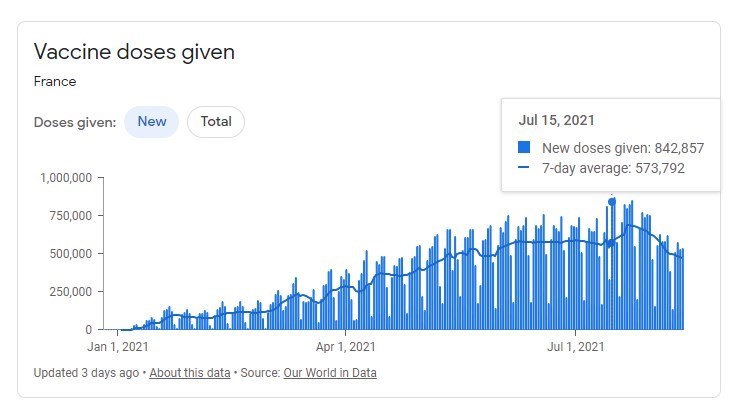Viewport: 737px width, 413px height.
Task: Click 7-day average: 573,792 tooltip text
Action: pos(614,169)
